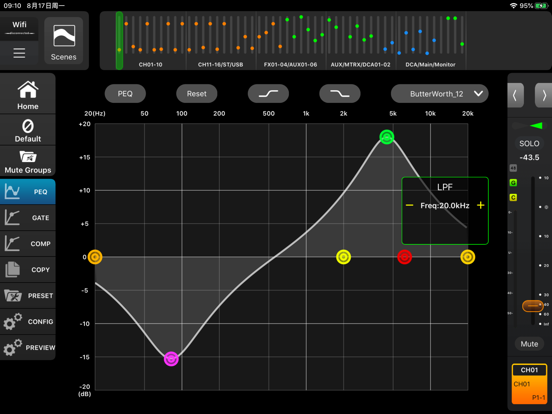Select the Default option
Image resolution: width=552 pixels, height=414 pixels.
pos(28,130)
